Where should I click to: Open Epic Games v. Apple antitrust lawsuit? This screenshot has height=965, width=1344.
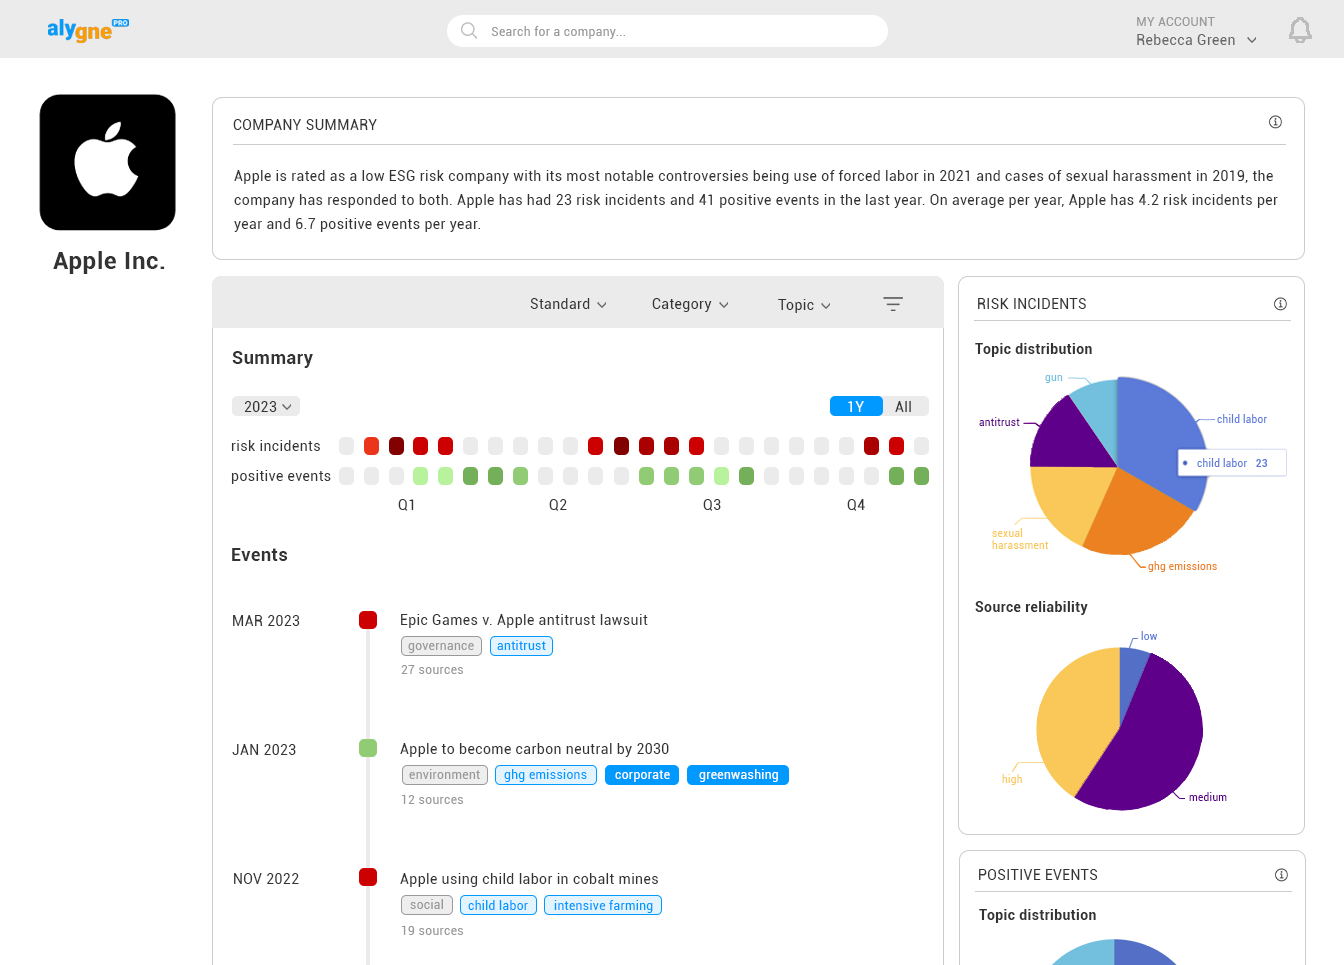coord(524,620)
